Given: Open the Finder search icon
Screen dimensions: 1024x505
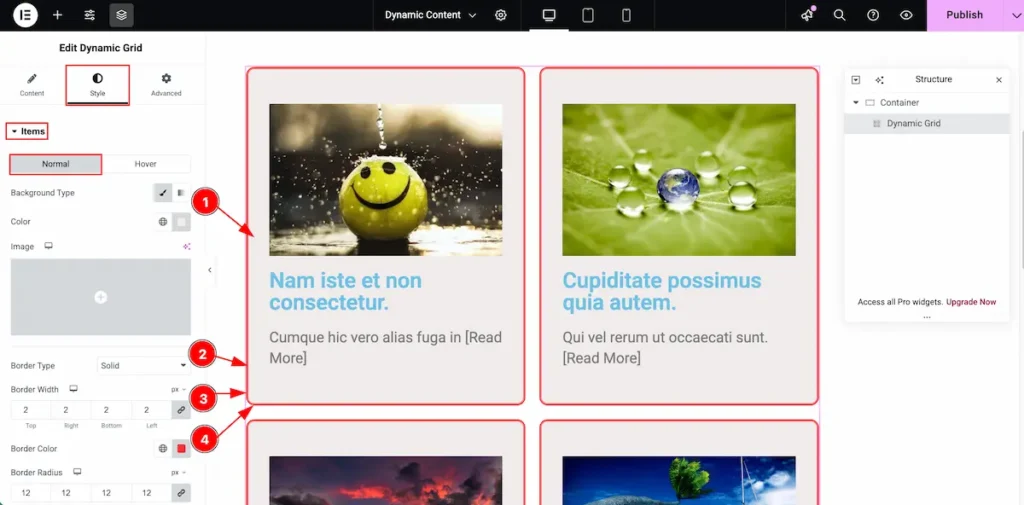Looking at the screenshot, I should click(840, 15).
